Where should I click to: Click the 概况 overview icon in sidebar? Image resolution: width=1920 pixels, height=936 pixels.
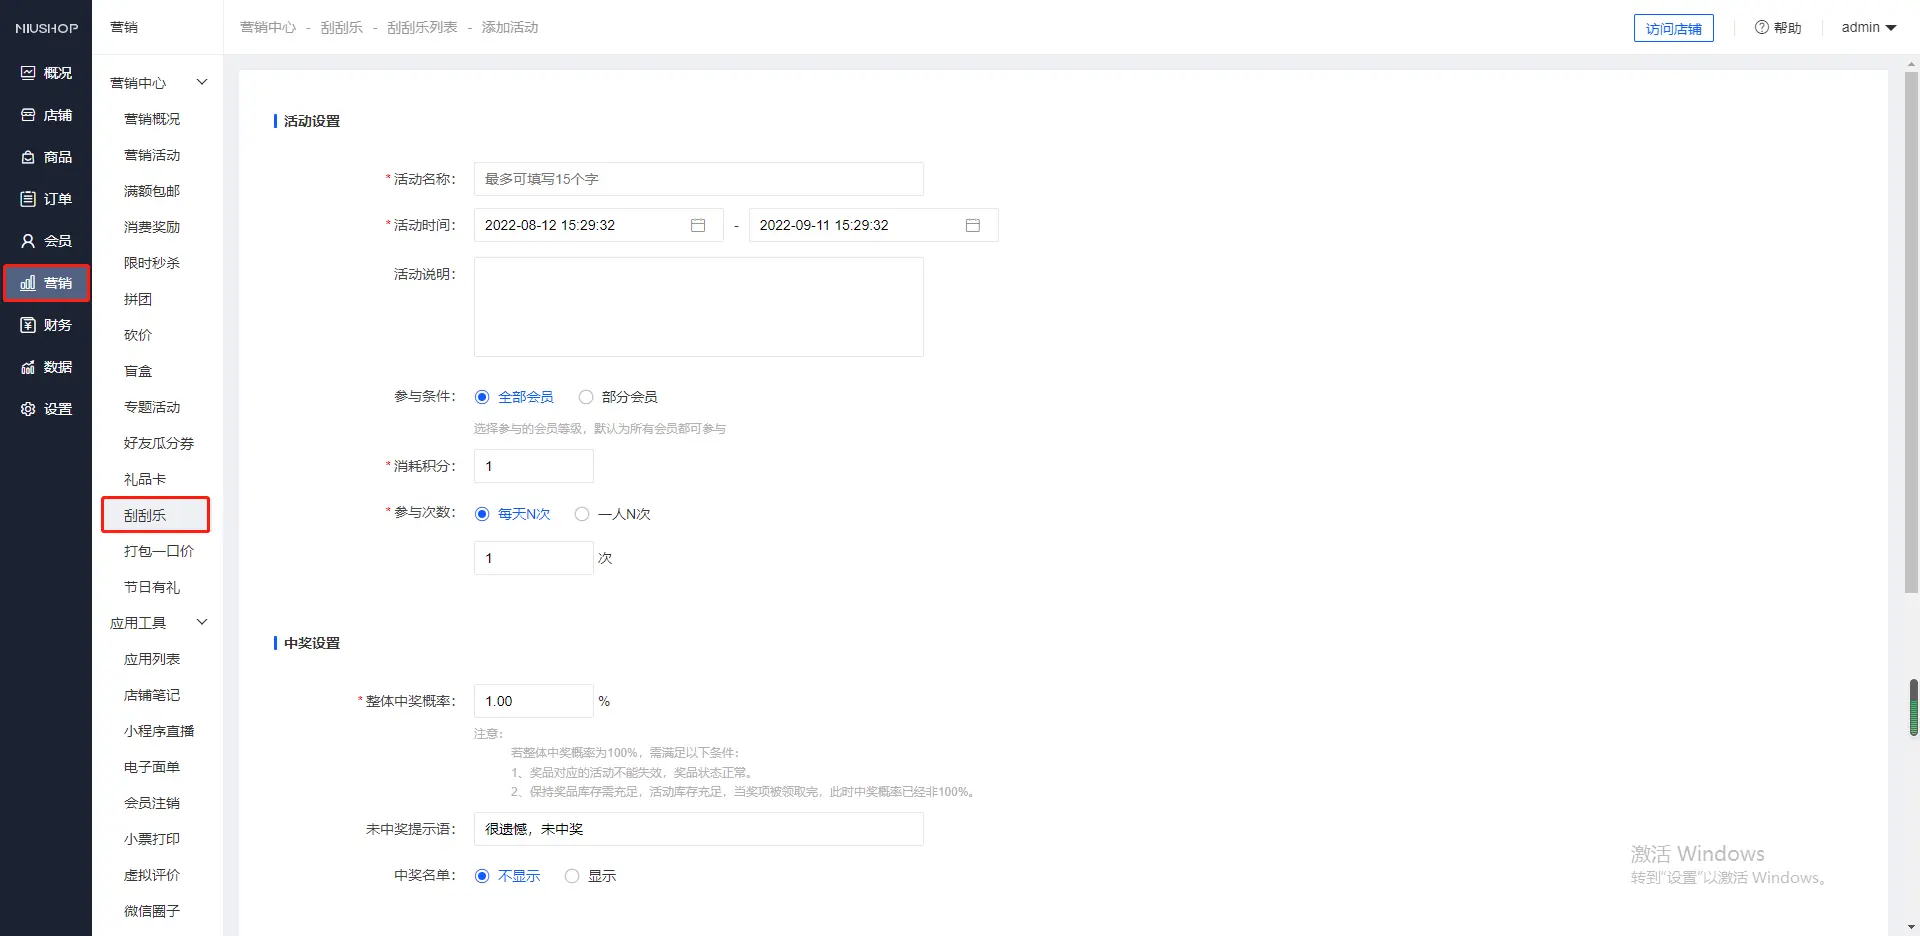point(28,73)
